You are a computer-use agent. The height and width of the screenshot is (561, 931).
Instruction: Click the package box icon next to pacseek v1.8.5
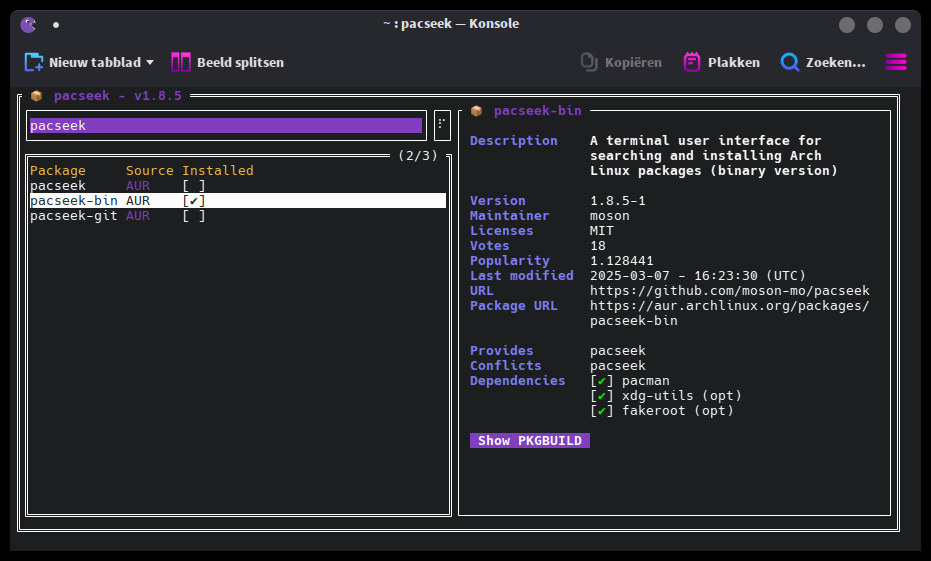tap(36, 96)
